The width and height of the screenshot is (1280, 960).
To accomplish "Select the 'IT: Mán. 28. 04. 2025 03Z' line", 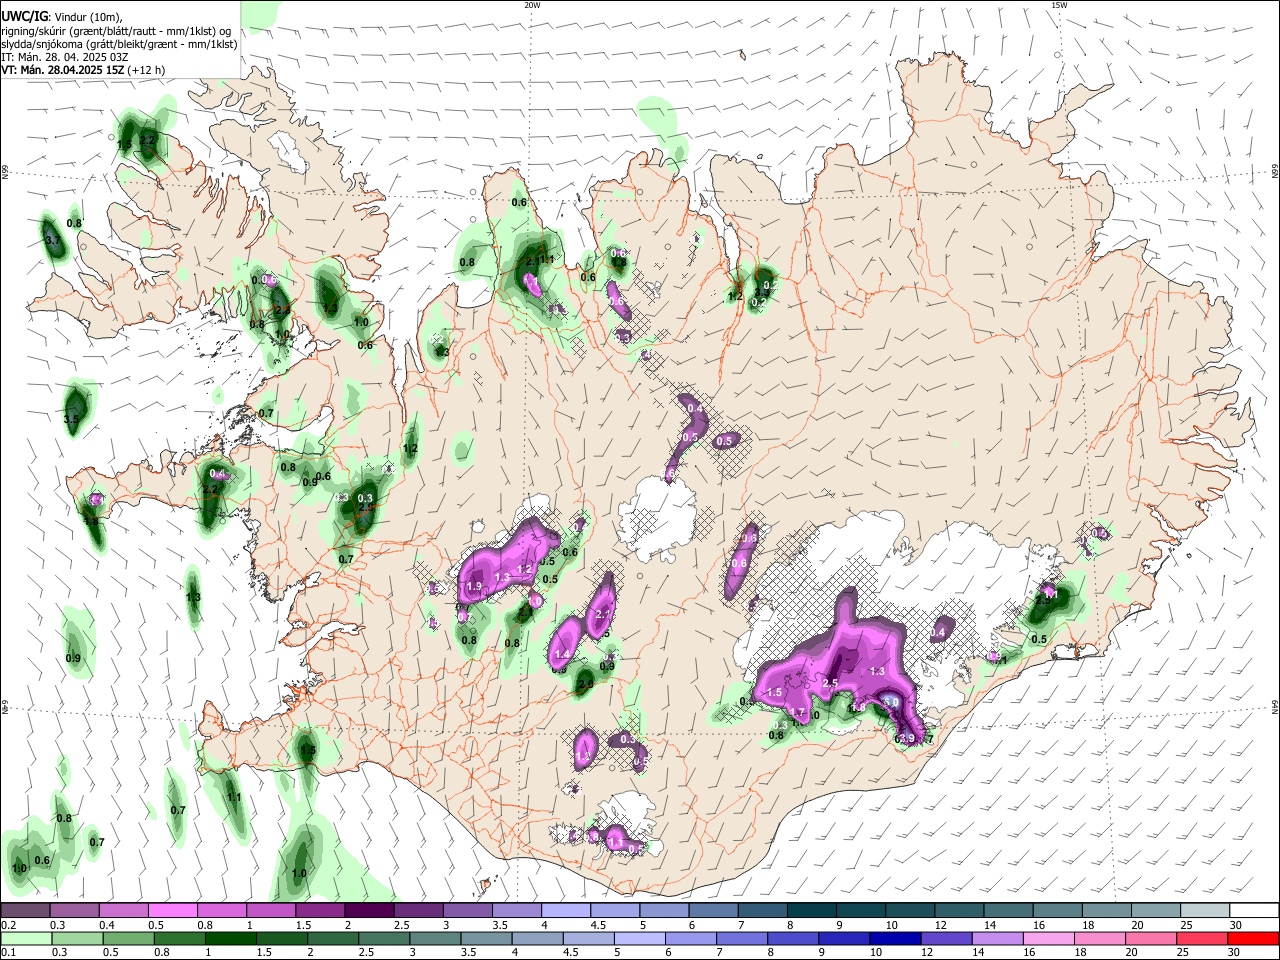I will [x=65, y=57].
